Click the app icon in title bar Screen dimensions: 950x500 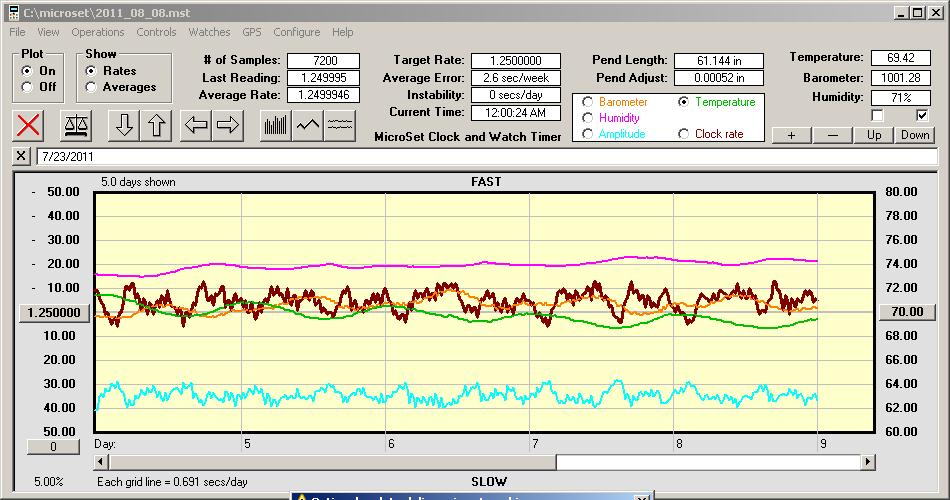click(x=13, y=12)
